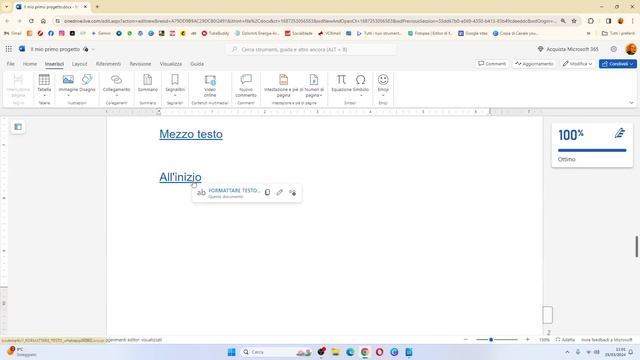The width and height of the screenshot is (640, 360).
Task: Adjust the zoom slider handle
Action: coord(491,340)
